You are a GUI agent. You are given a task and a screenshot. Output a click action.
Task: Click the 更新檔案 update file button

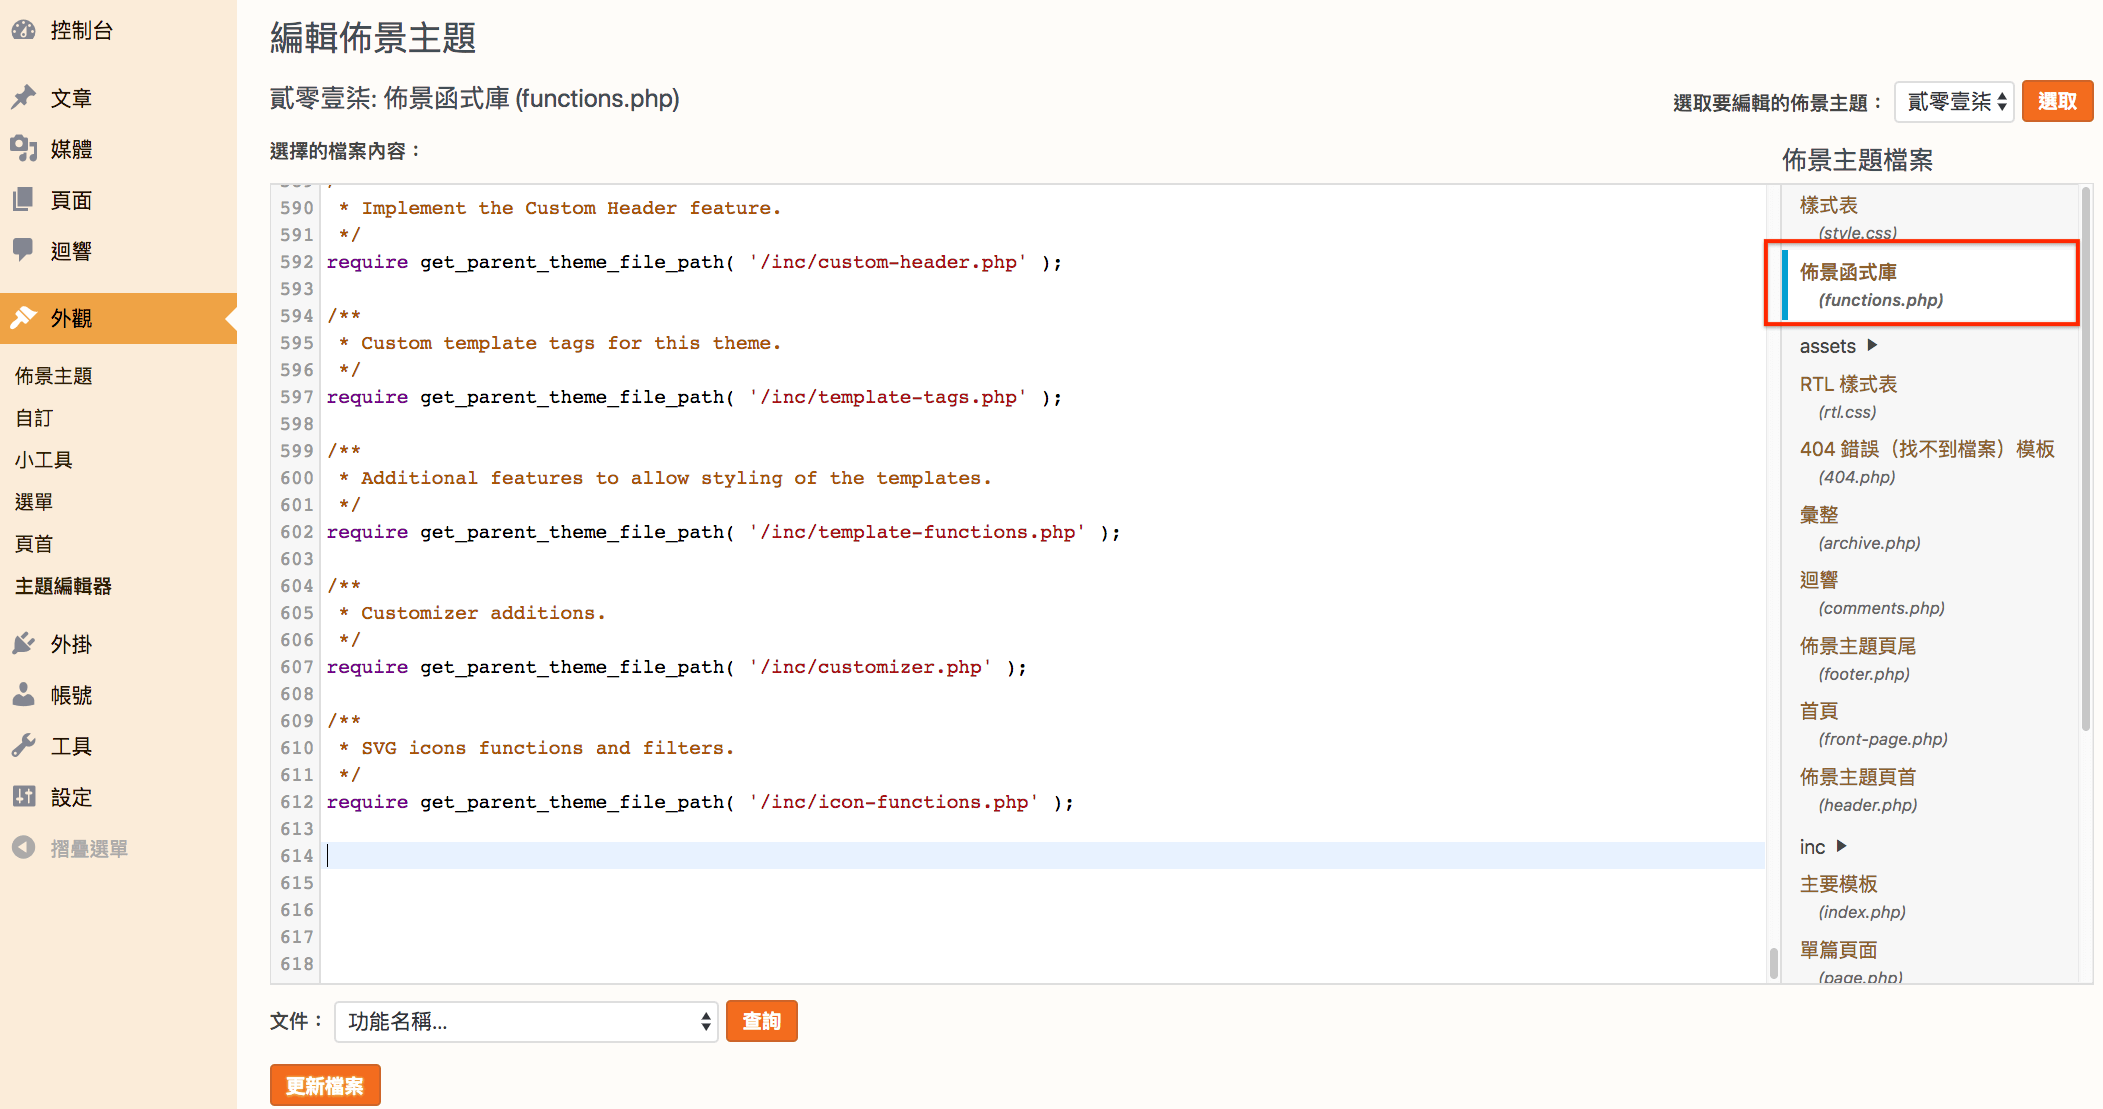325,1085
